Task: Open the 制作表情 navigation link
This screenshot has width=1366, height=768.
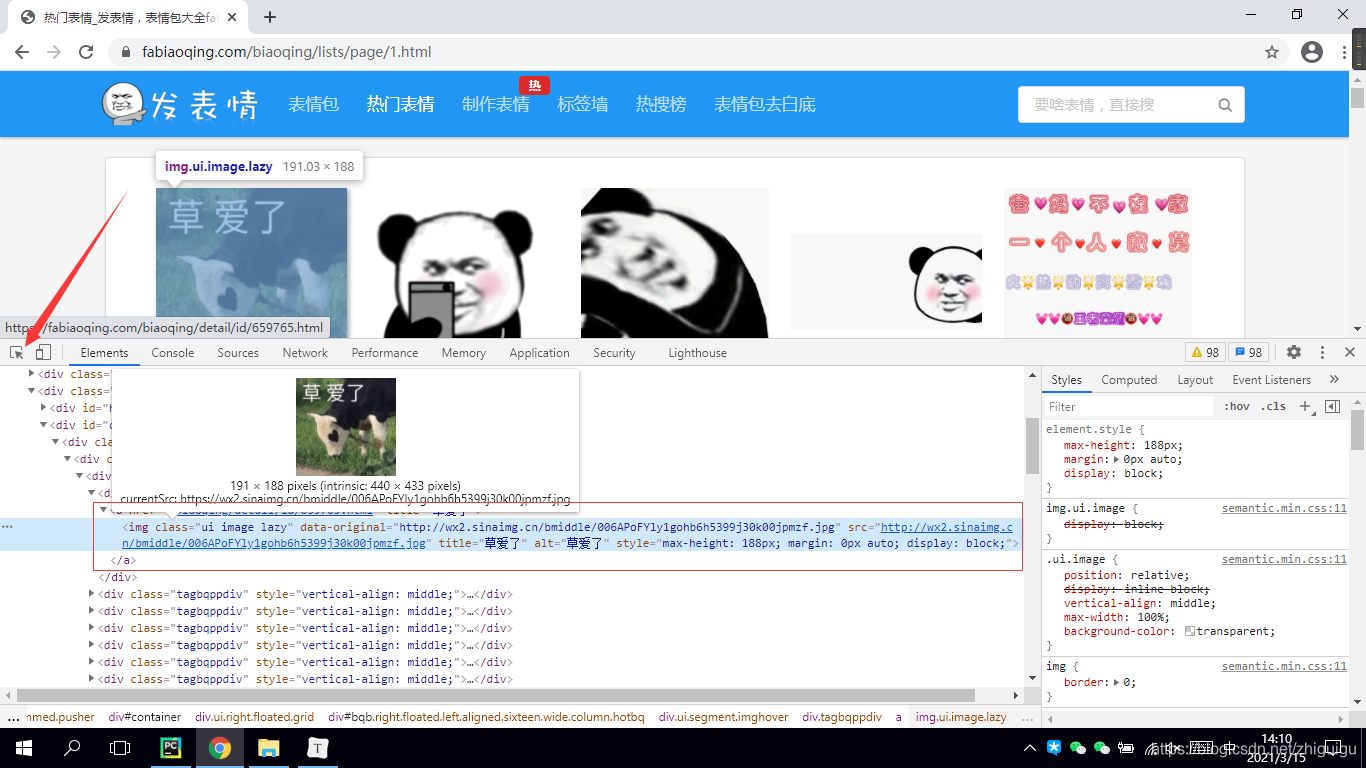Action: (x=496, y=104)
